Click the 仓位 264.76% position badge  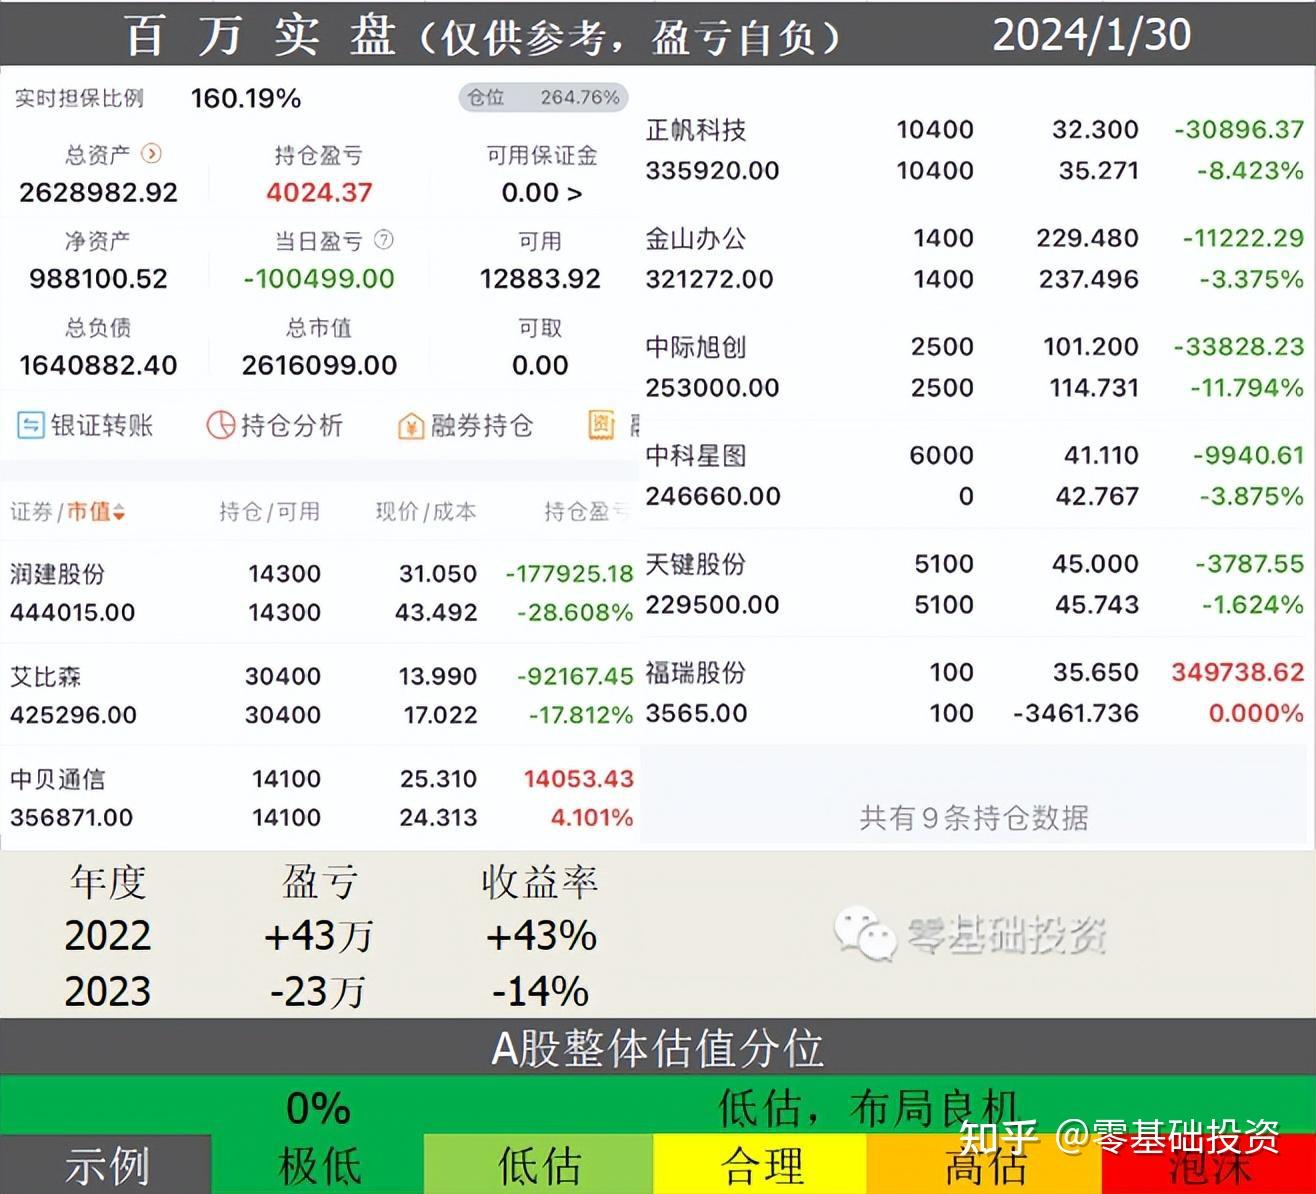point(541,98)
